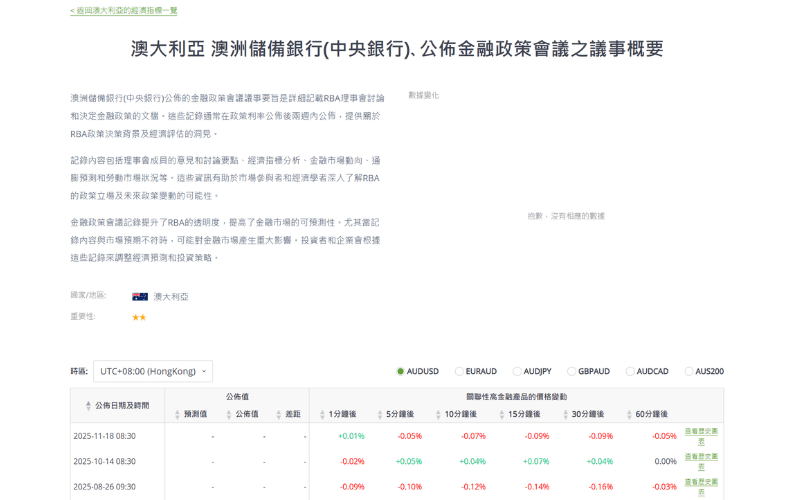Sort by 1分鐘後 column arrows

click(322, 415)
